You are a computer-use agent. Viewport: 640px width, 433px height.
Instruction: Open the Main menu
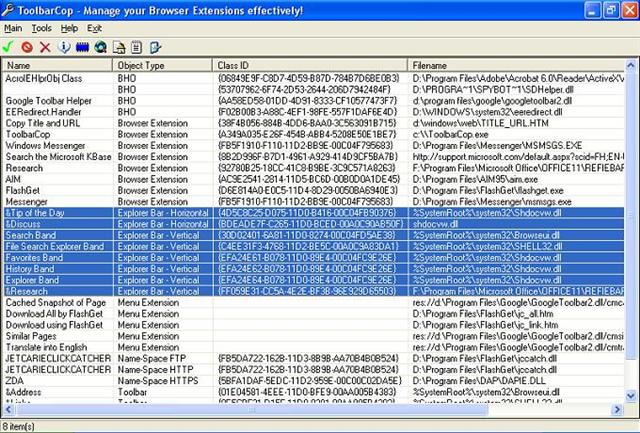tap(13, 28)
